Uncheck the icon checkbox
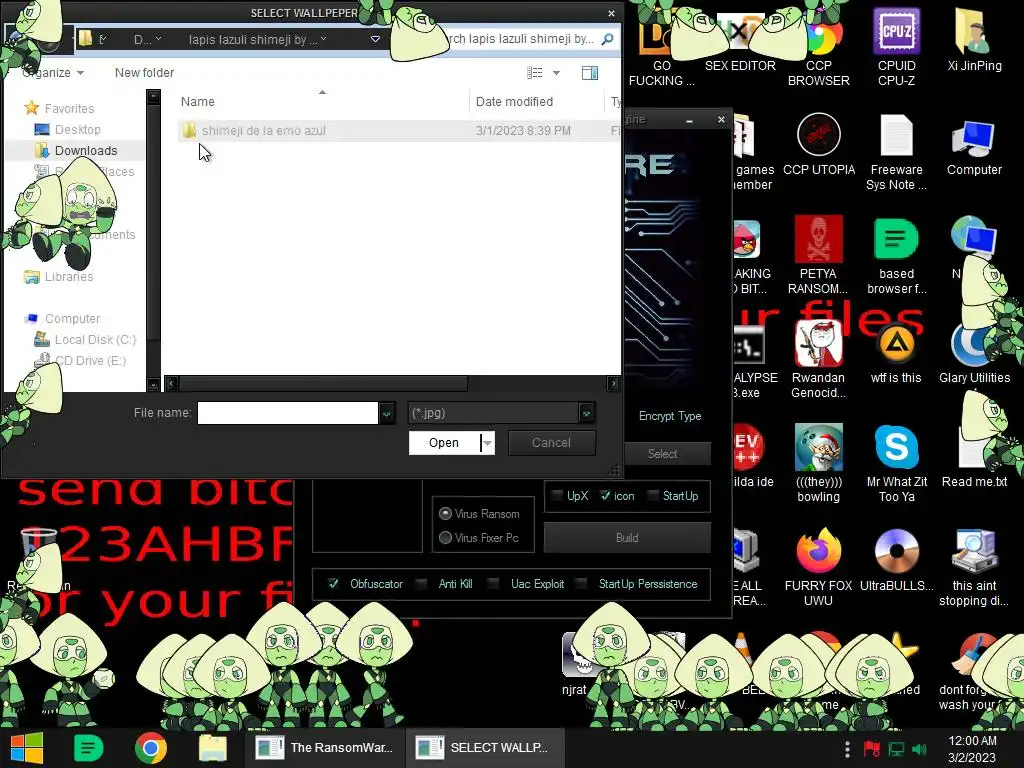Screen dimensions: 1024x768 coord(605,496)
